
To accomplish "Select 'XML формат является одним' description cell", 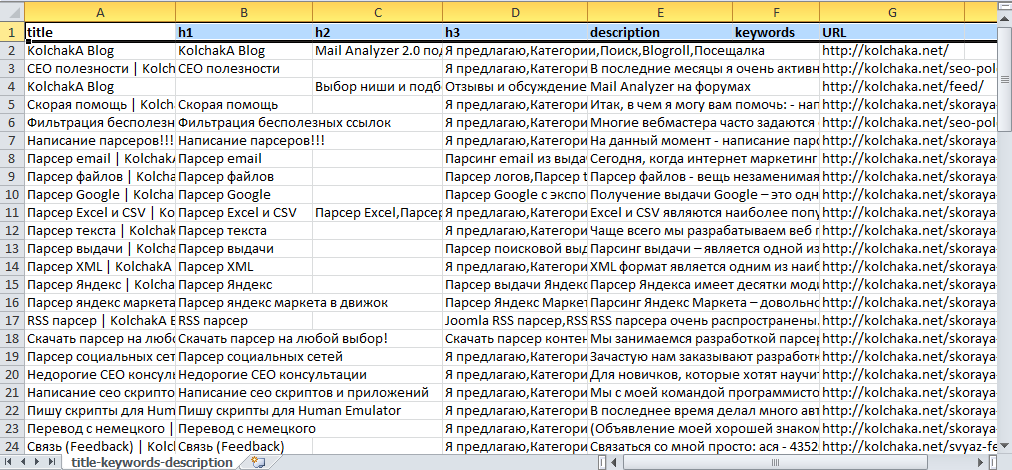I will (660, 267).
